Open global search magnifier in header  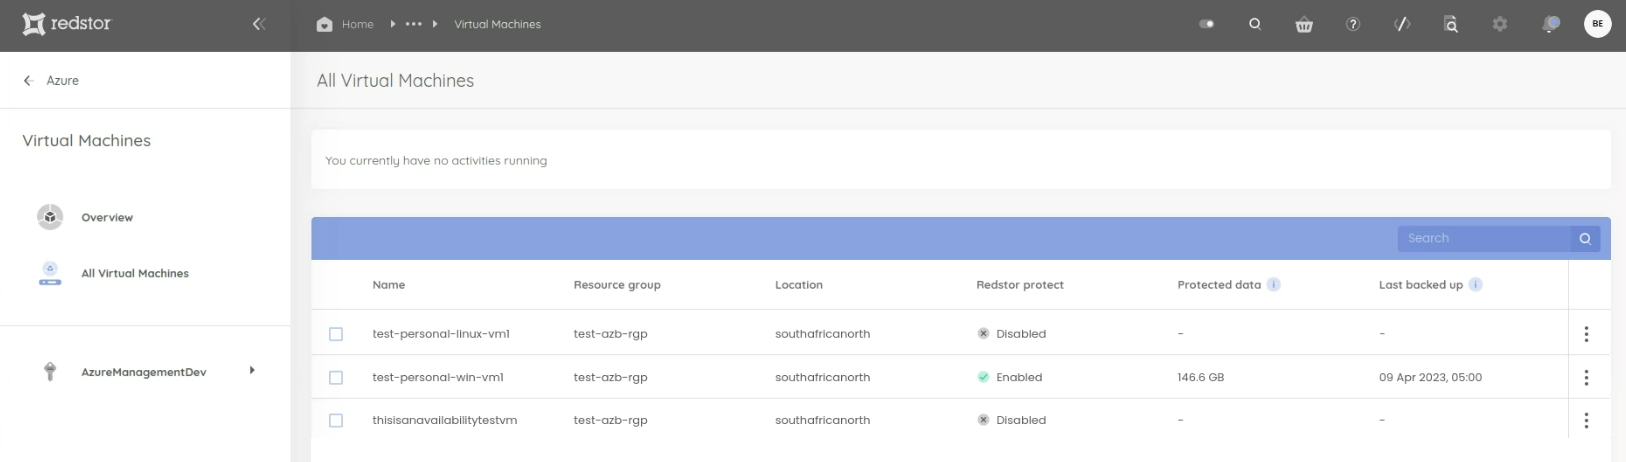pyautogui.click(x=1255, y=24)
